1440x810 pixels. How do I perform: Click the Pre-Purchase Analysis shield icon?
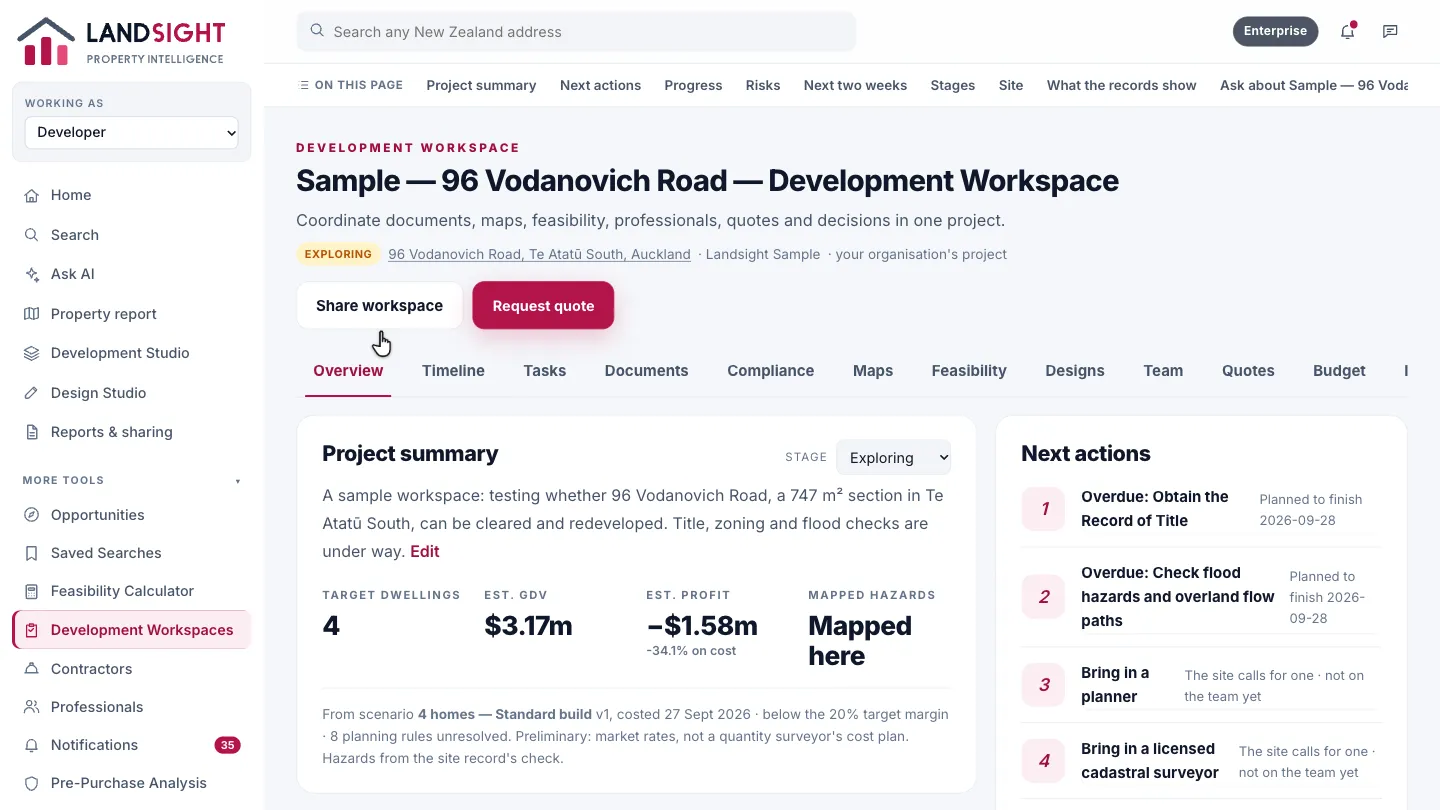pyautogui.click(x=32, y=783)
